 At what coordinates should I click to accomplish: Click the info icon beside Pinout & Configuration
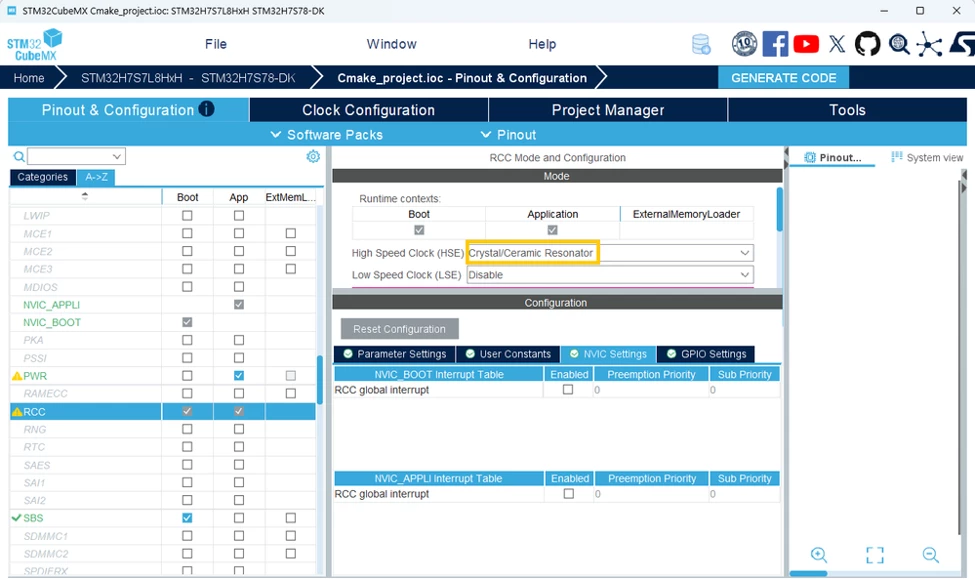tap(206, 109)
